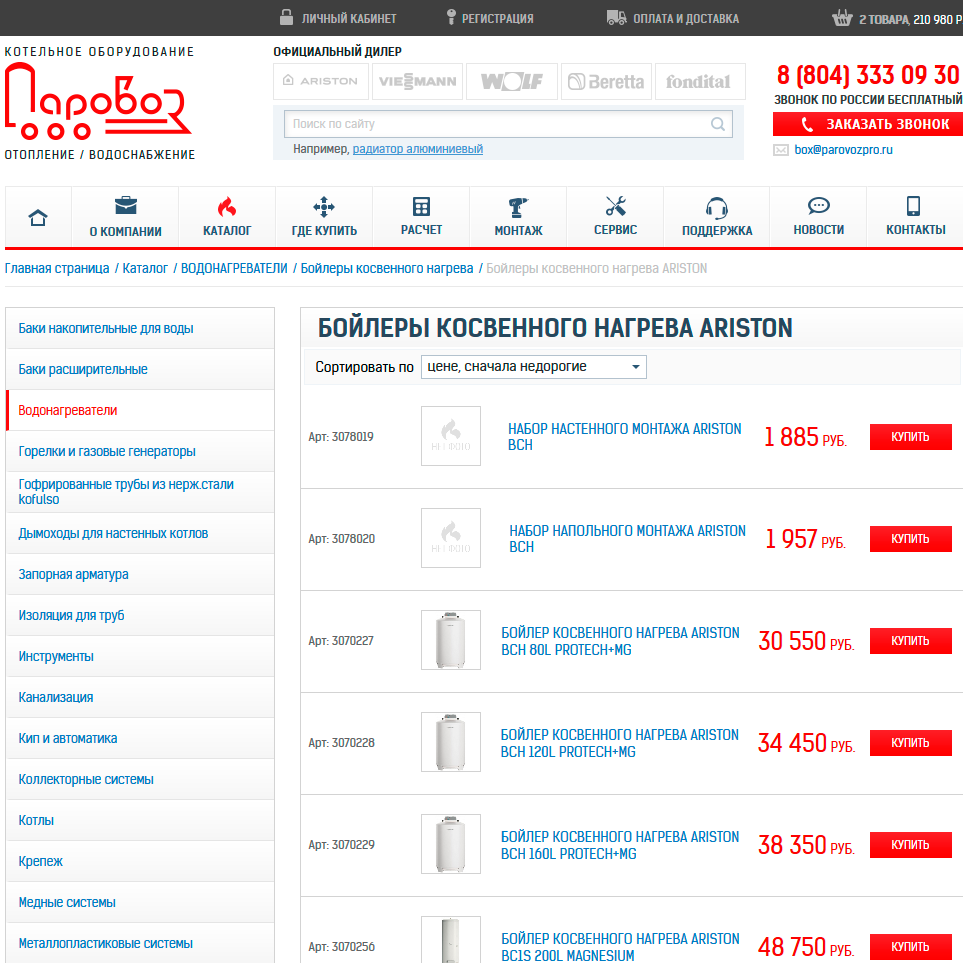Image resolution: width=963 pixels, height=963 pixels.
Task: Buy the BC1S 200L Magnesium boiler
Action: tap(910, 946)
